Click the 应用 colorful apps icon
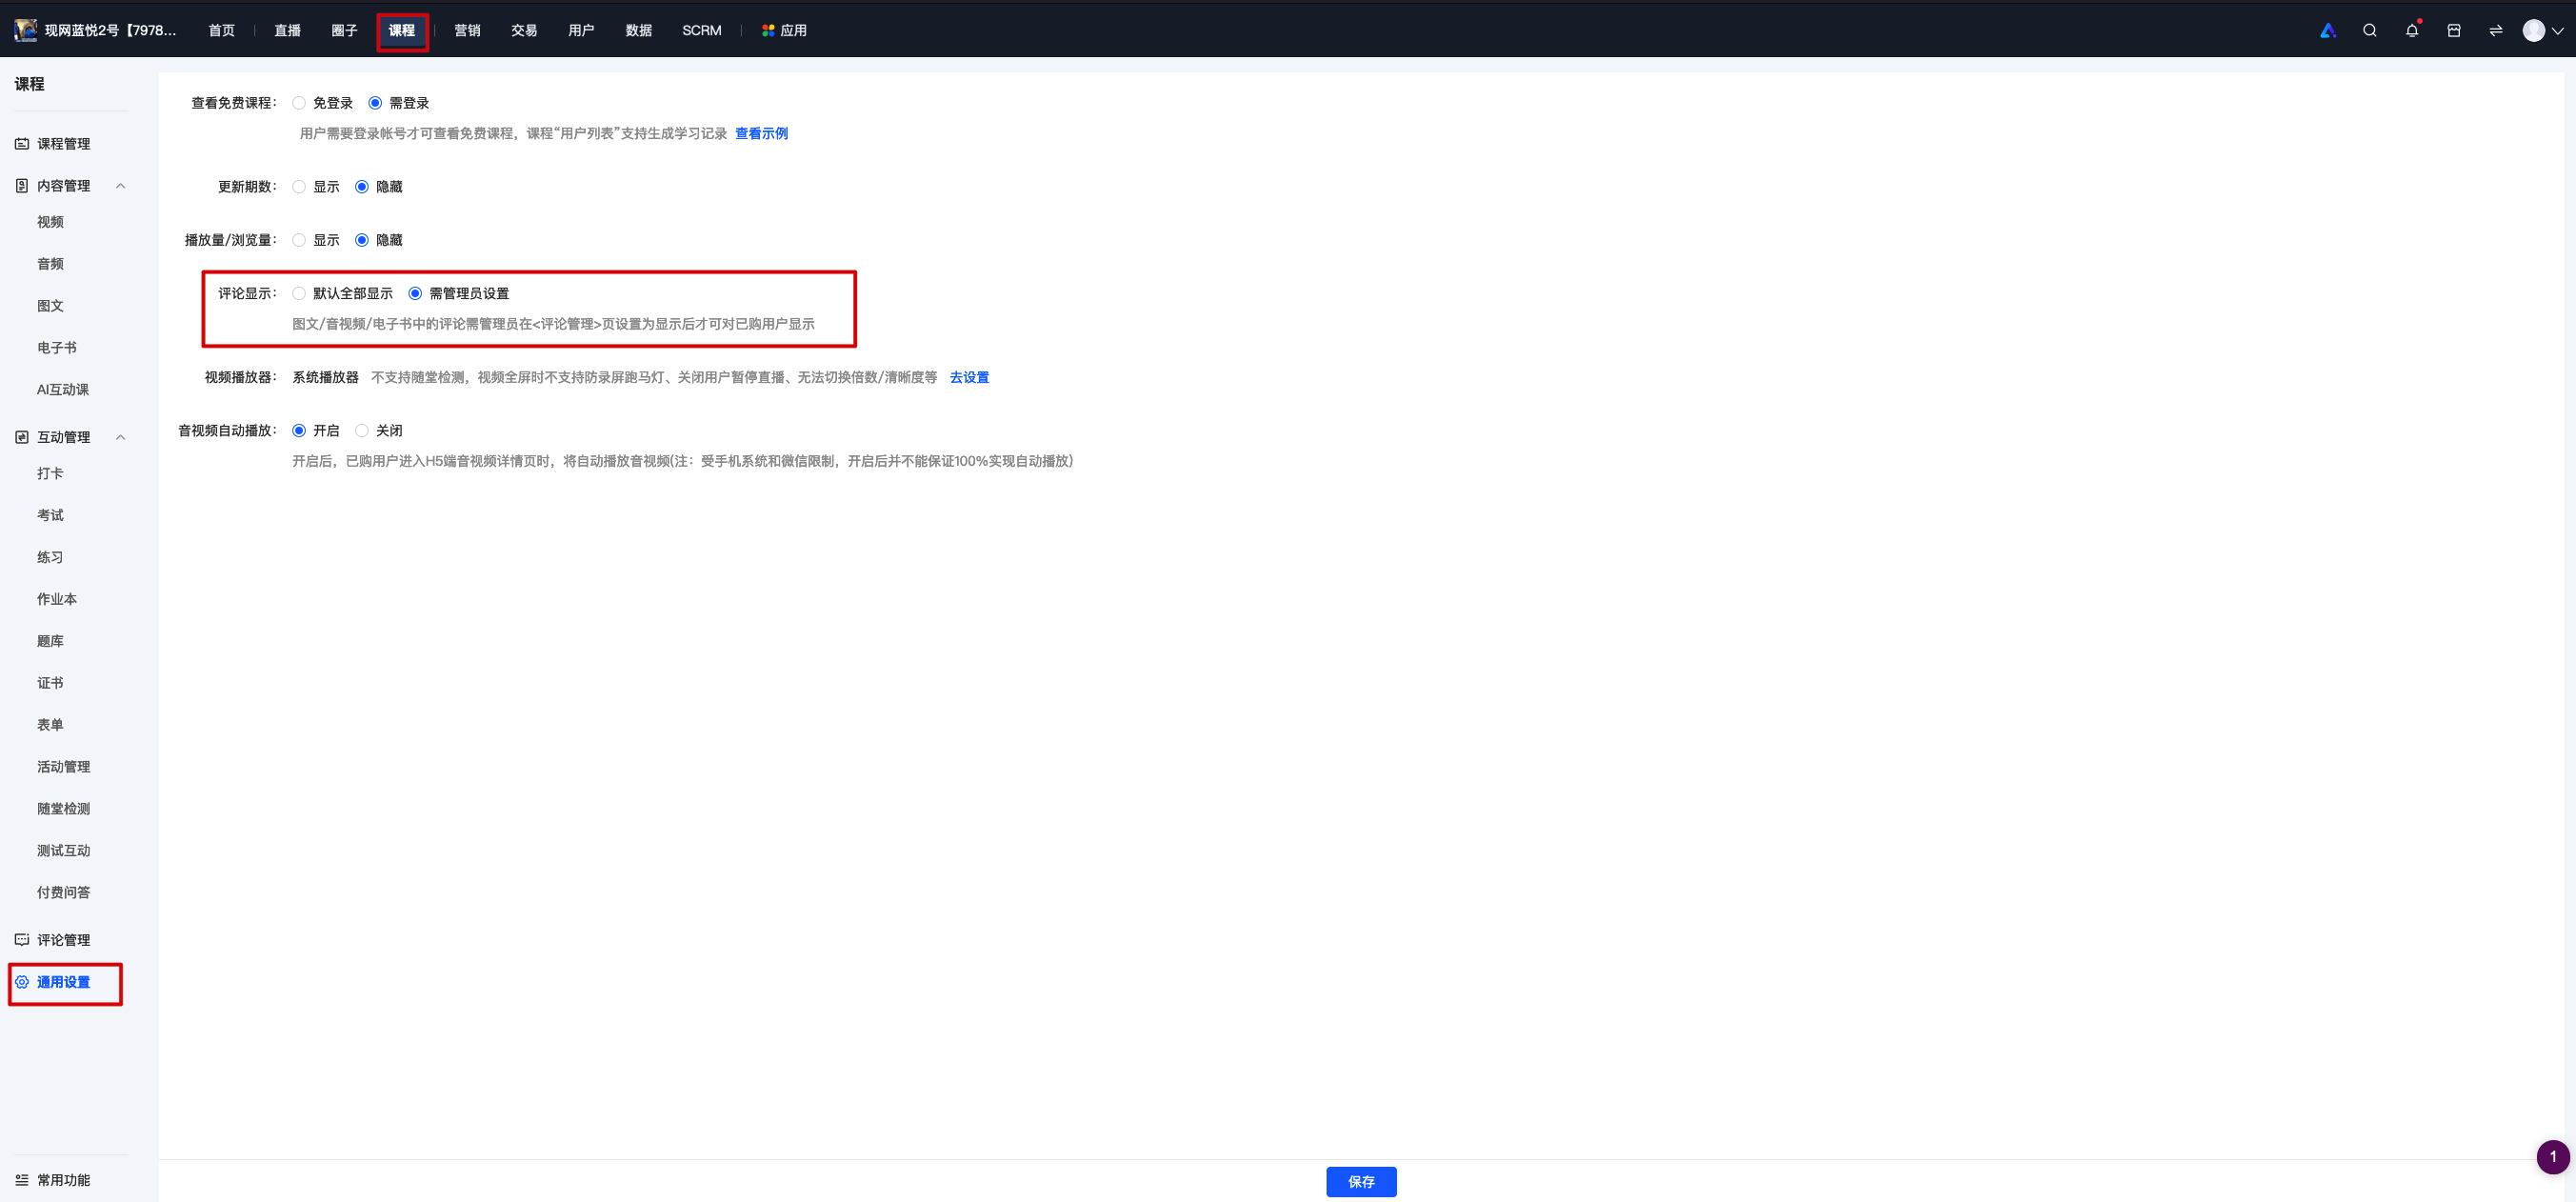This screenshot has height=1202, width=2576. coord(768,31)
